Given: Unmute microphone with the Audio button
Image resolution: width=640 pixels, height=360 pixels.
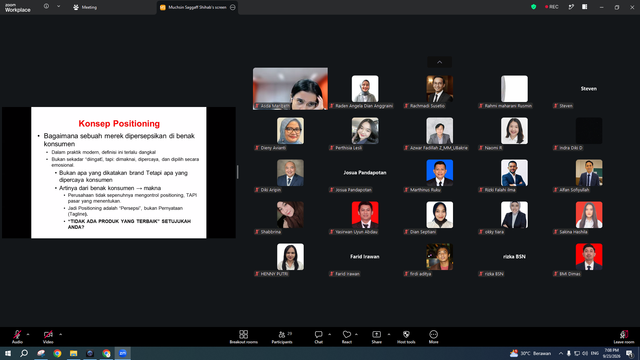Looking at the screenshot, I should click(17, 337).
